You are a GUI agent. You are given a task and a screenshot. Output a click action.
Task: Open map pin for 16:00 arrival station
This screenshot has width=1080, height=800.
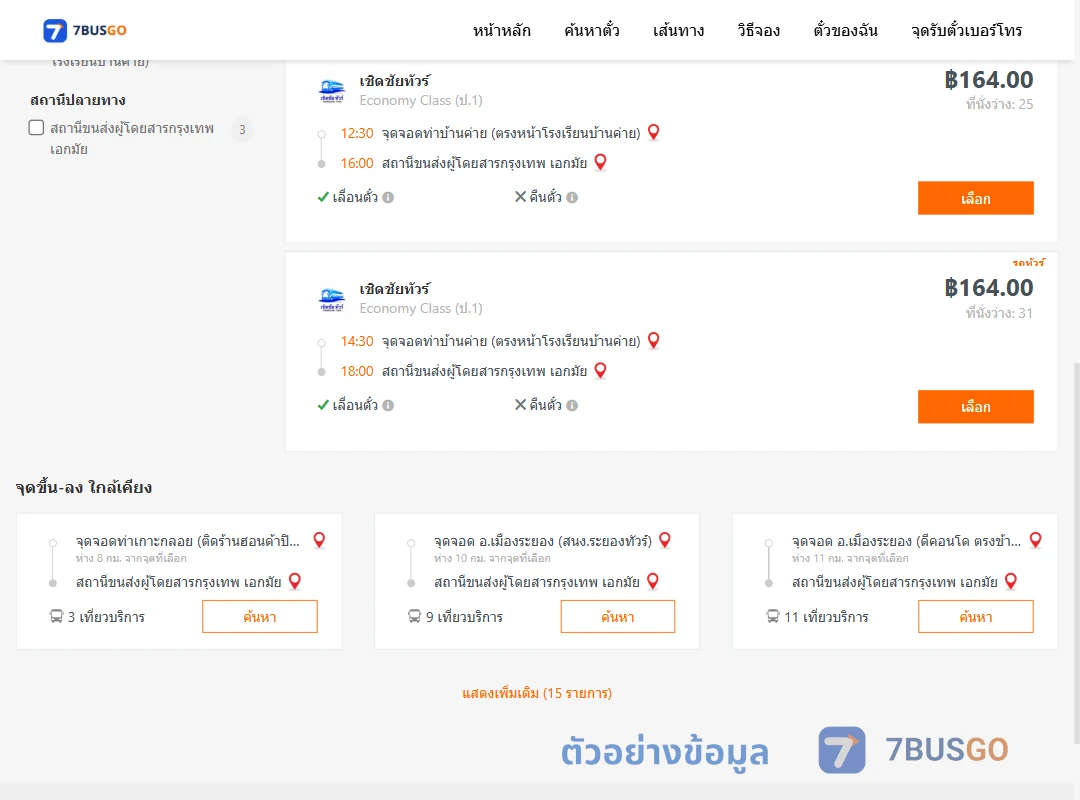coord(601,162)
